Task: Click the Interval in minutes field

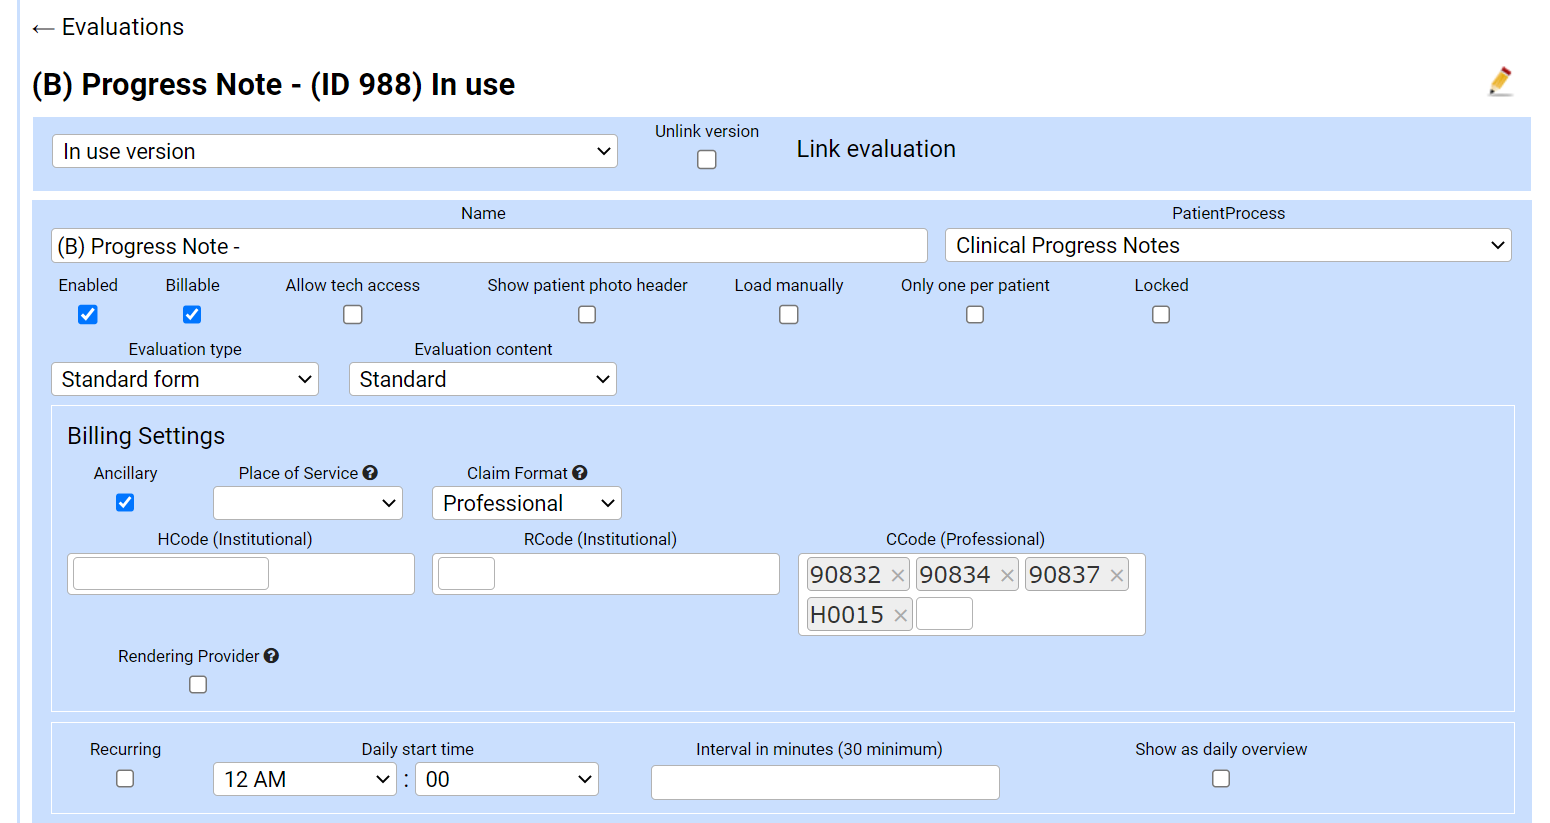Action: tap(825, 782)
